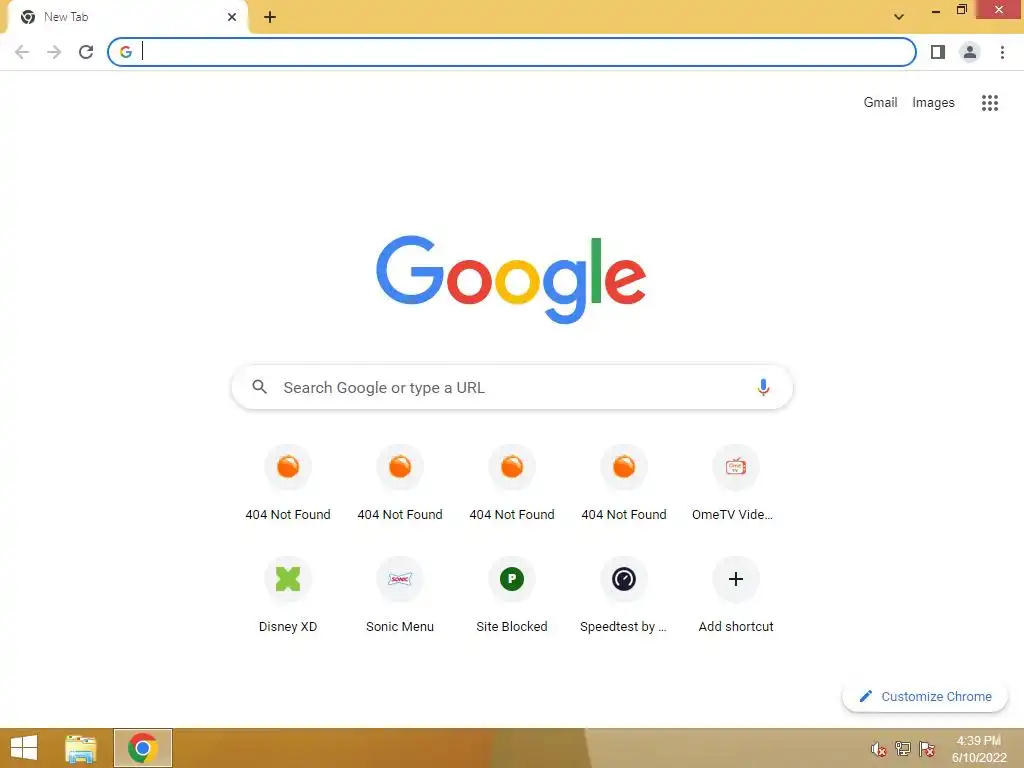Click the magnifier icon in search box
Screen dimensions: 1024x768
pyautogui.click(x=259, y=387)
